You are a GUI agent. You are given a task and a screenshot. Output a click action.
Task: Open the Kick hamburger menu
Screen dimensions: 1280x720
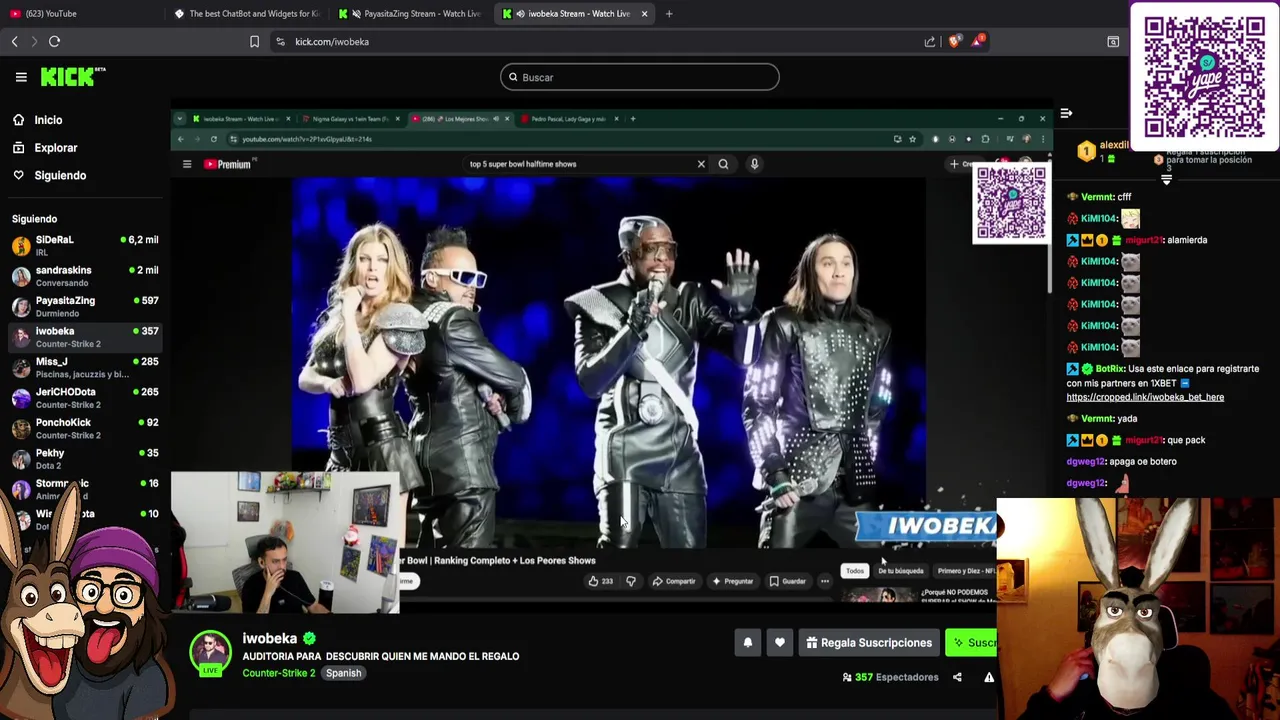[21, 77]
